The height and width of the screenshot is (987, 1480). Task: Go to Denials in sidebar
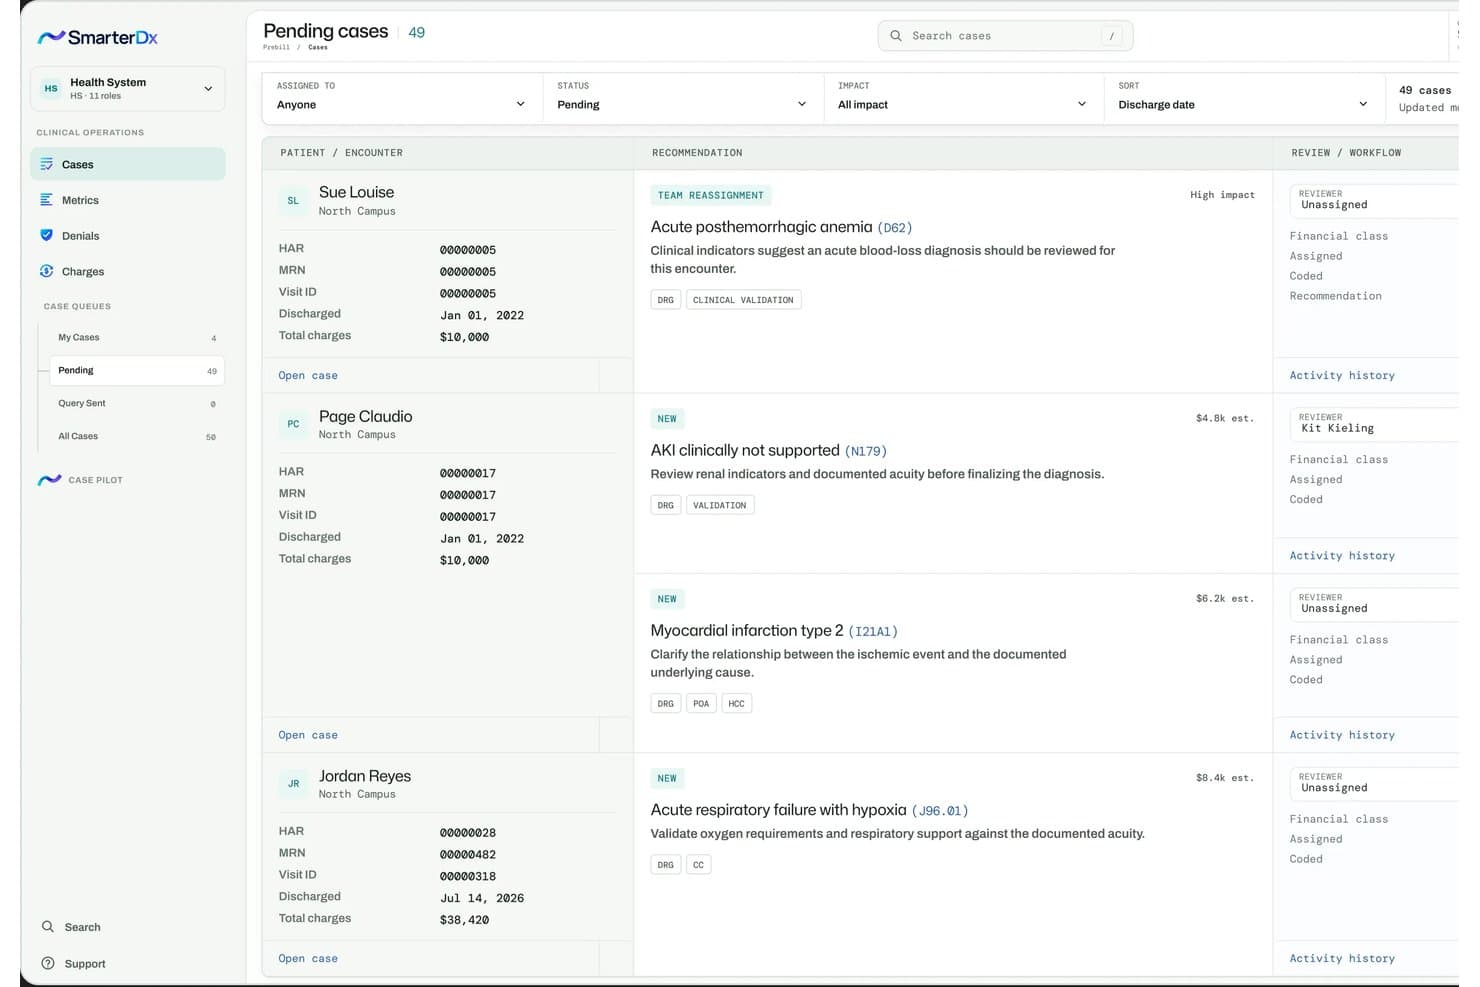click(128, 236)
